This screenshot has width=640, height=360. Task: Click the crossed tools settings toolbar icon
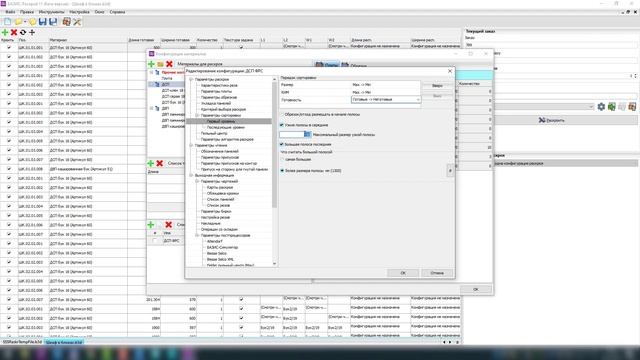tap(77, 22)
